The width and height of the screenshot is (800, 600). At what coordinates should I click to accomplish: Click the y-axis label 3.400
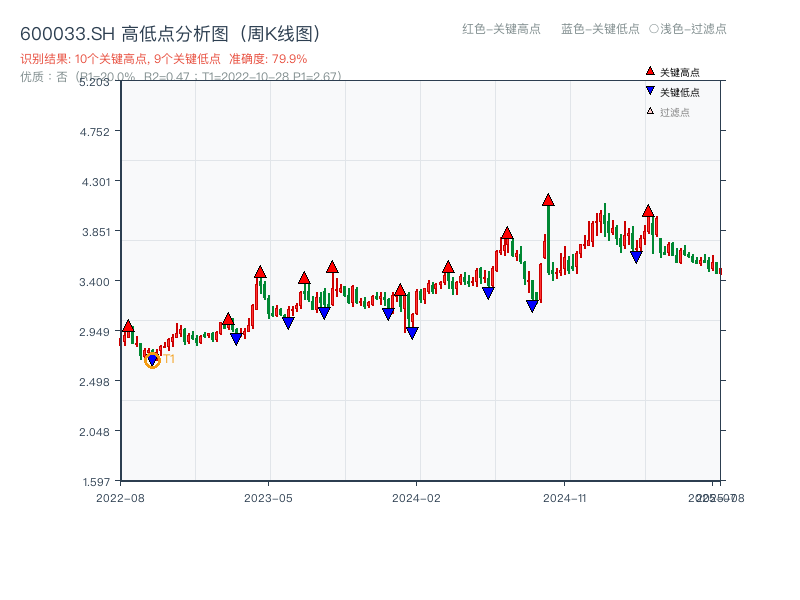(94, 282)
